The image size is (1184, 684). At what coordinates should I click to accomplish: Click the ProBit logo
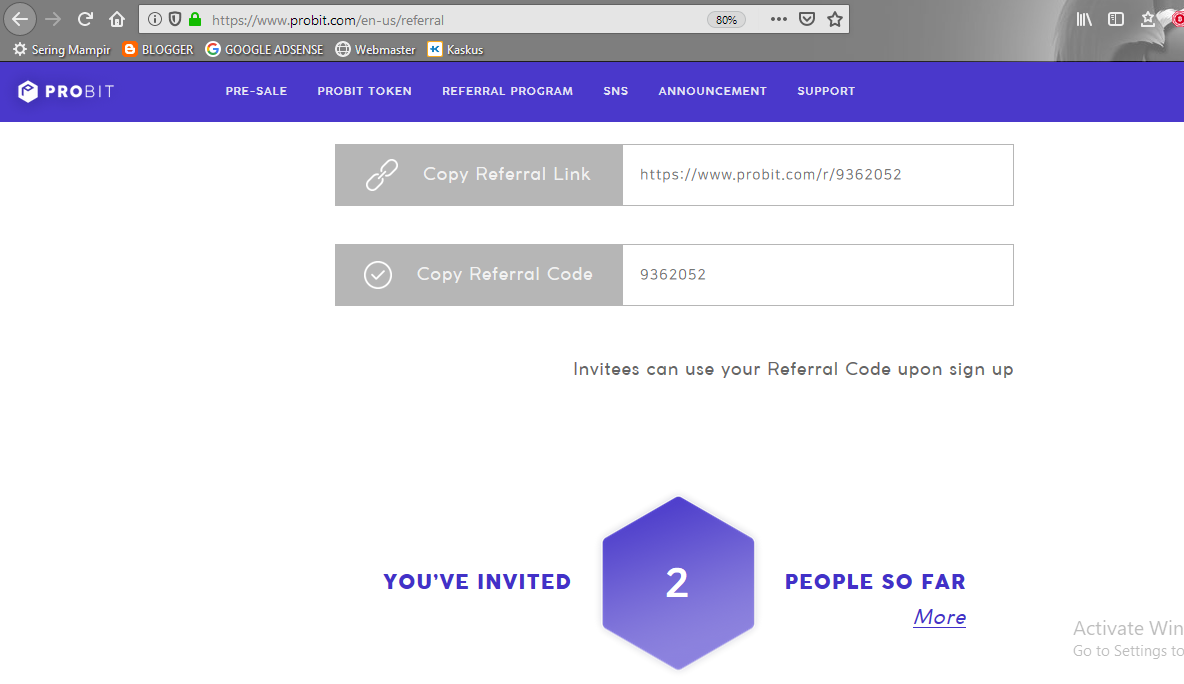[66, 91]
